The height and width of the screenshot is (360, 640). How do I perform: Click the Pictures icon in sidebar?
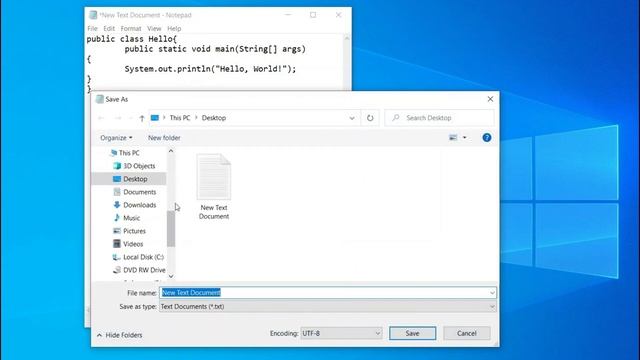(117, 231)
